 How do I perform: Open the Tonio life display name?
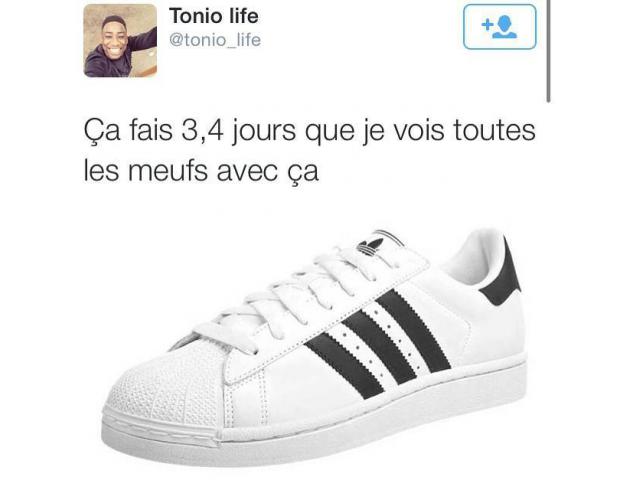pyautogui.click(x=214, y=16)
